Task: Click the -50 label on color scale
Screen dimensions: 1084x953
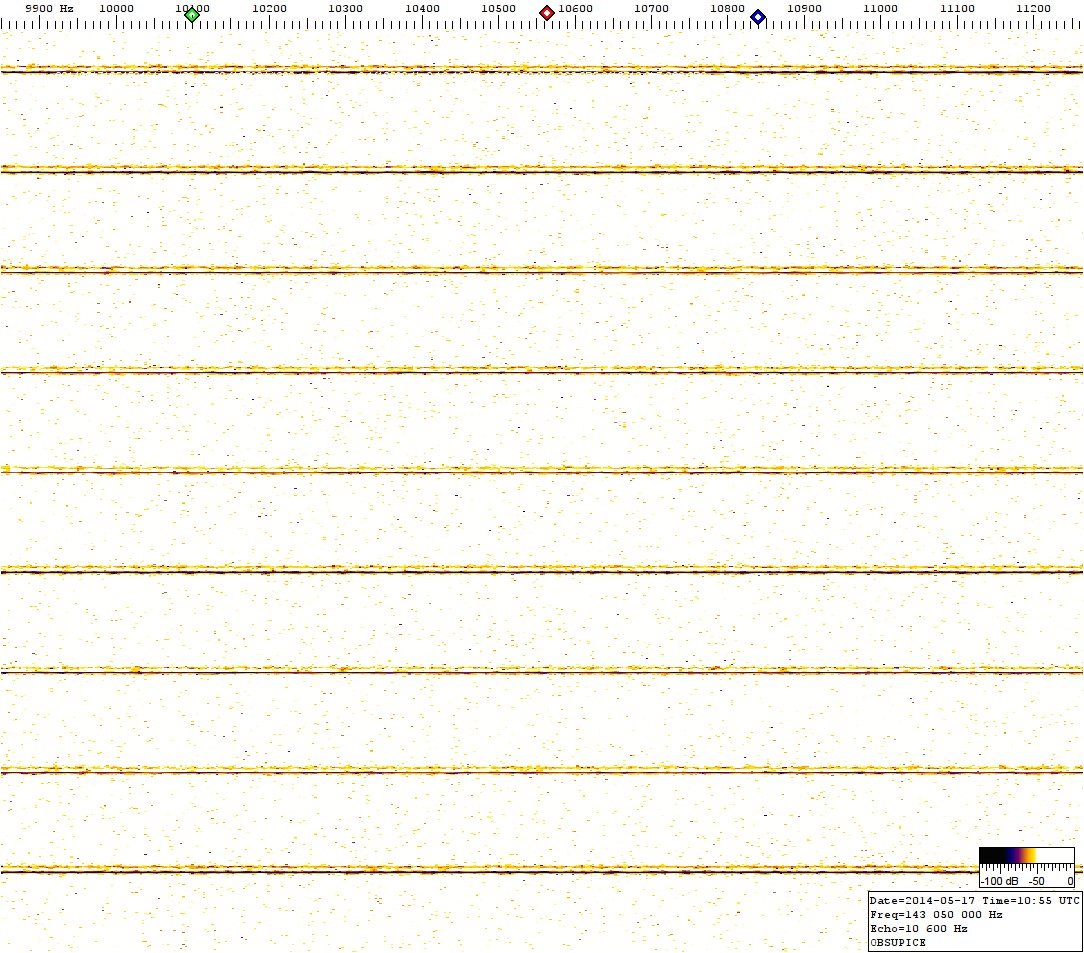Action: pyautogui.click(x=1039, y=882)
